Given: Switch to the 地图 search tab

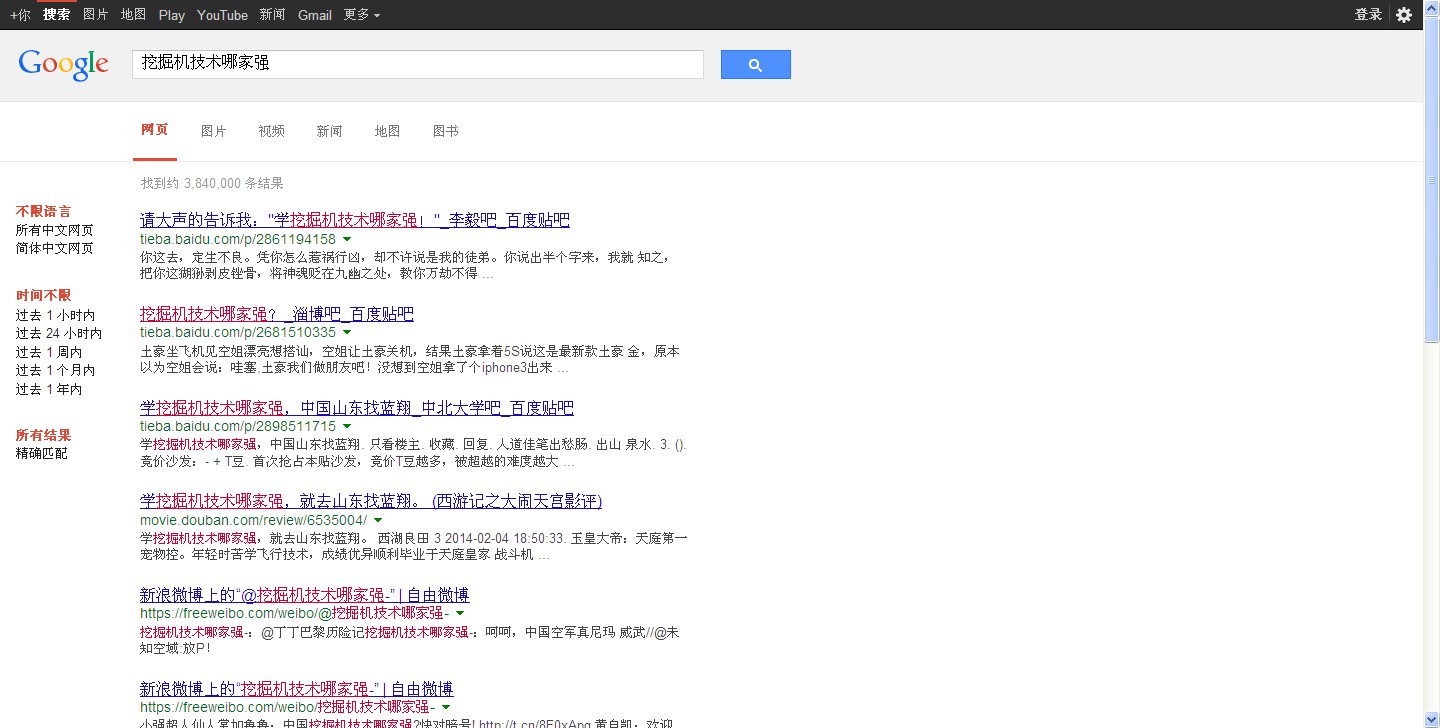Looking at the screenshot, I should click(x=387, y=131).
